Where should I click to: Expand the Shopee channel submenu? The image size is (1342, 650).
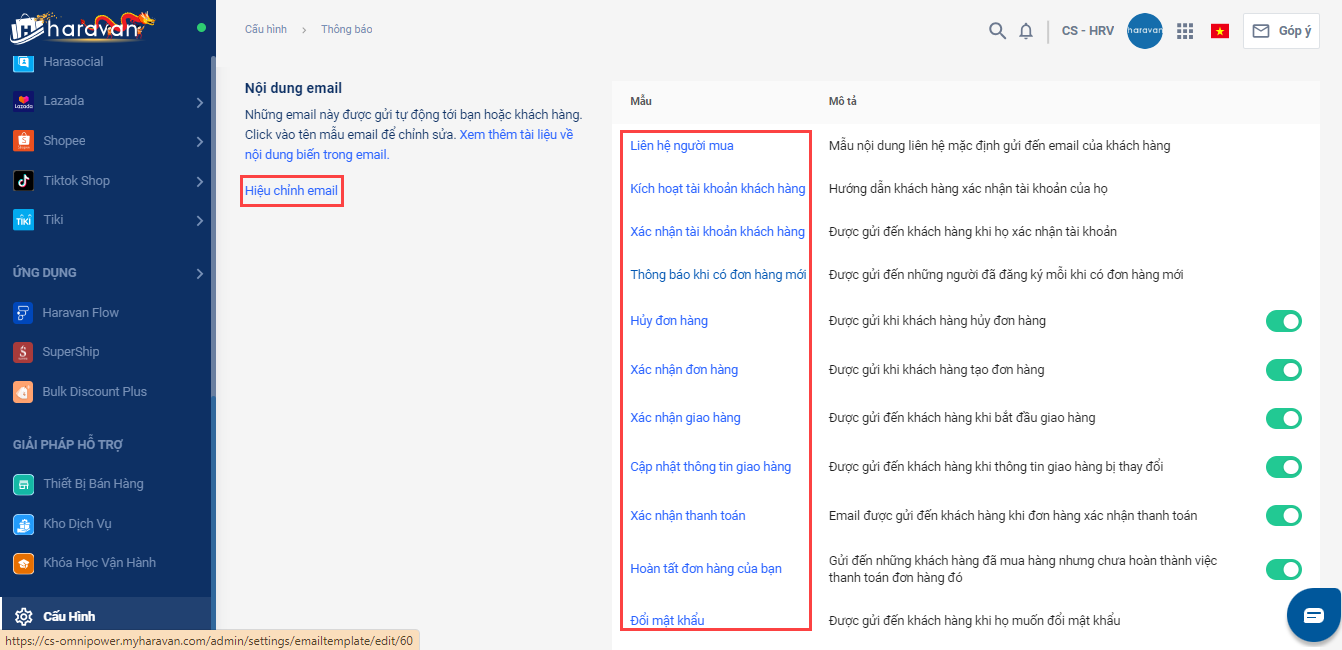coord(199,142)
